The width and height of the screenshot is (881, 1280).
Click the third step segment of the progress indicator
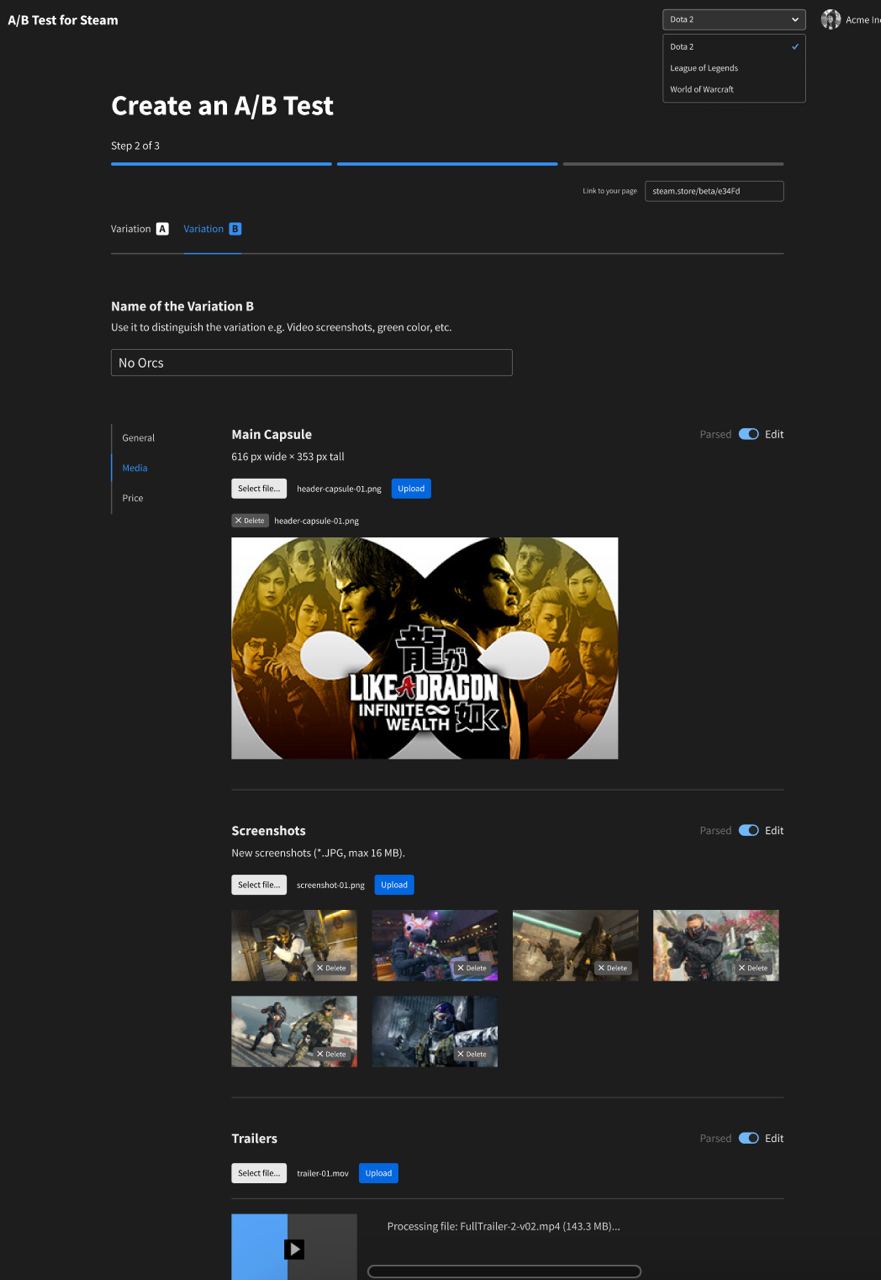[673, 164]
